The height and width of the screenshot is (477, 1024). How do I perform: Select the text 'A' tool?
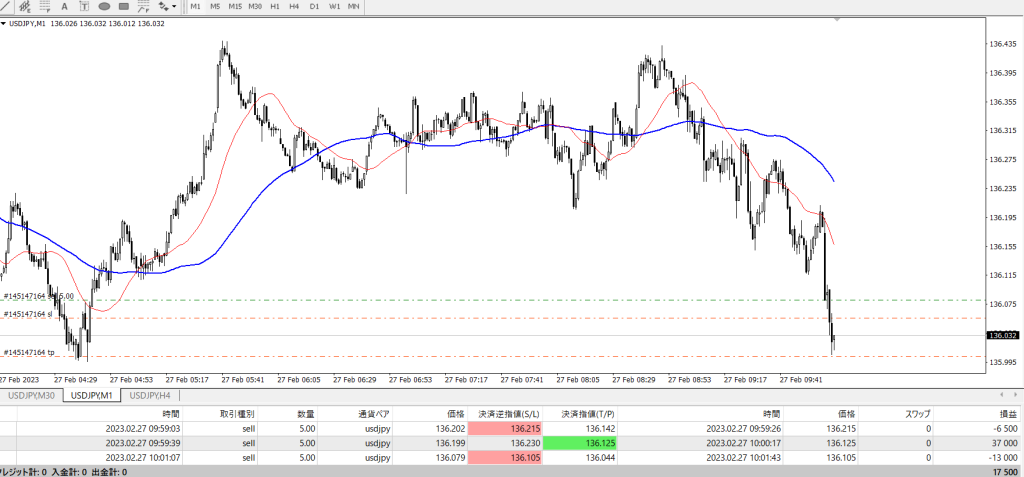[64, 6]
